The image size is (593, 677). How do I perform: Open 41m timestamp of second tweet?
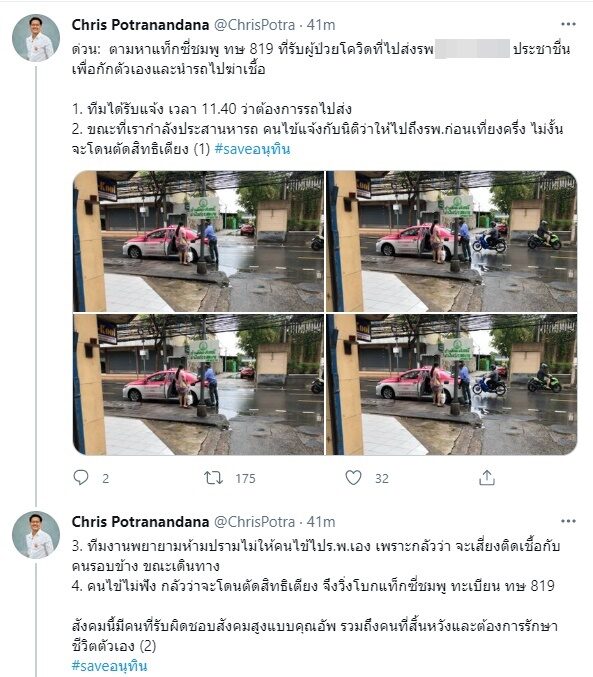click(321, 522)
